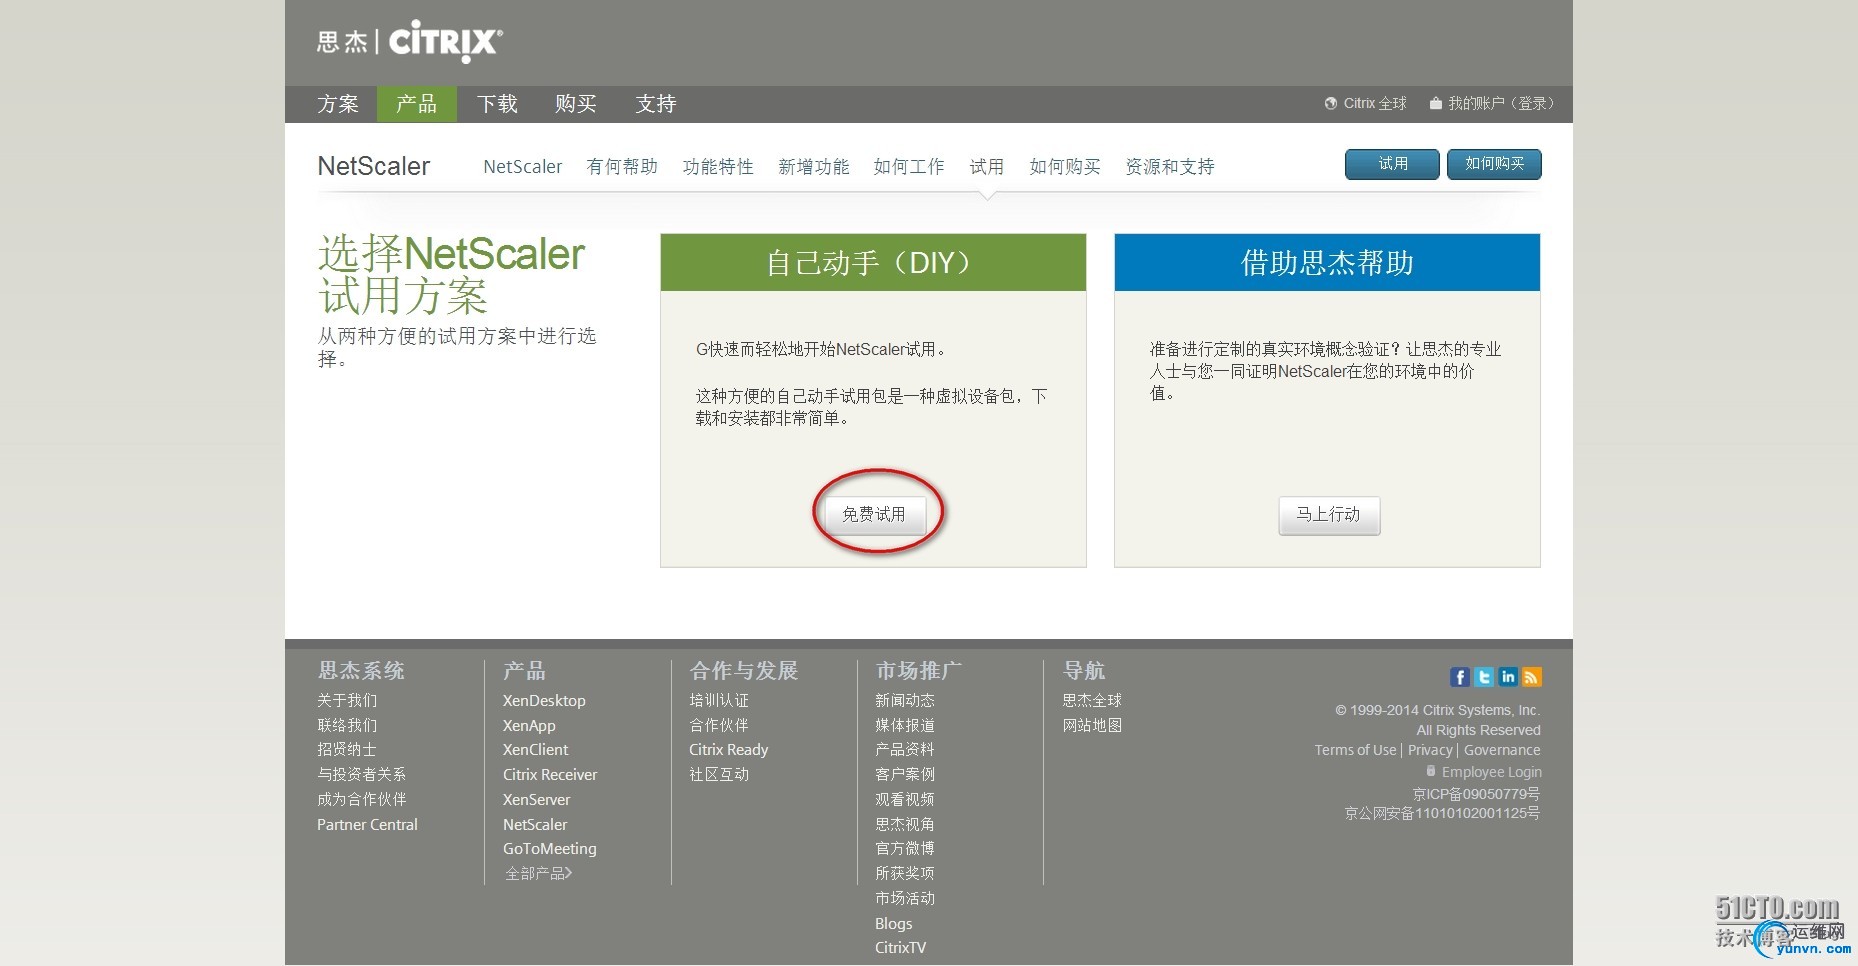Open the 培训认证 footer link
1858x966 pixels.
click(x=719, y=701)
